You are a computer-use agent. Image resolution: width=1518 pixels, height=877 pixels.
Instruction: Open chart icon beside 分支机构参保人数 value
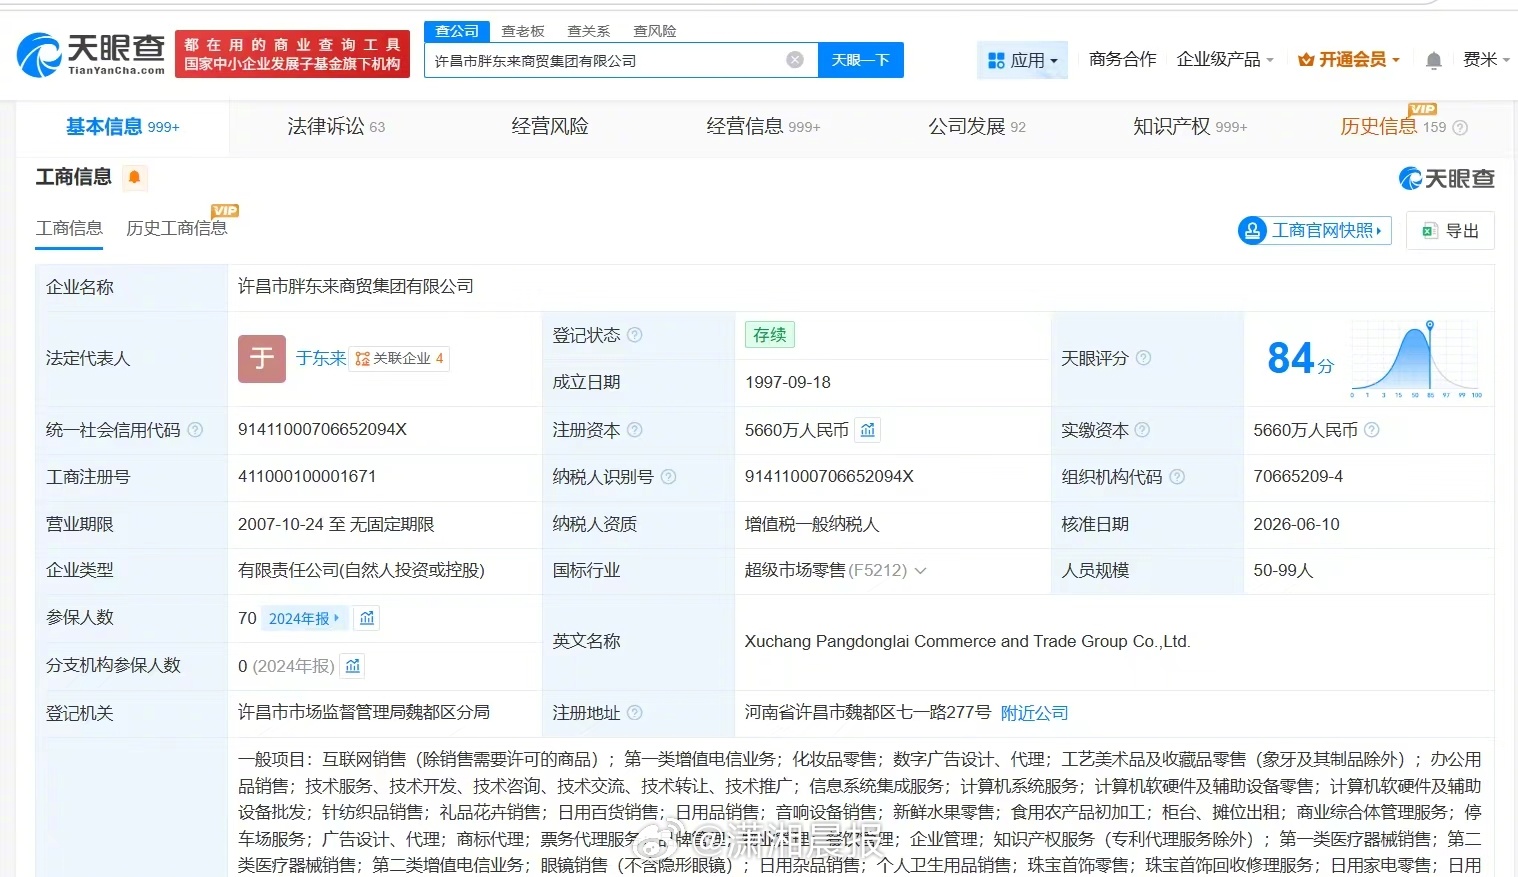(x=353, y=665)
